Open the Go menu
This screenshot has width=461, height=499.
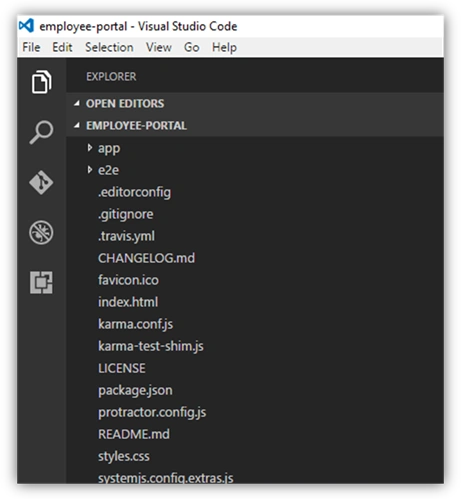click(192, 47)
